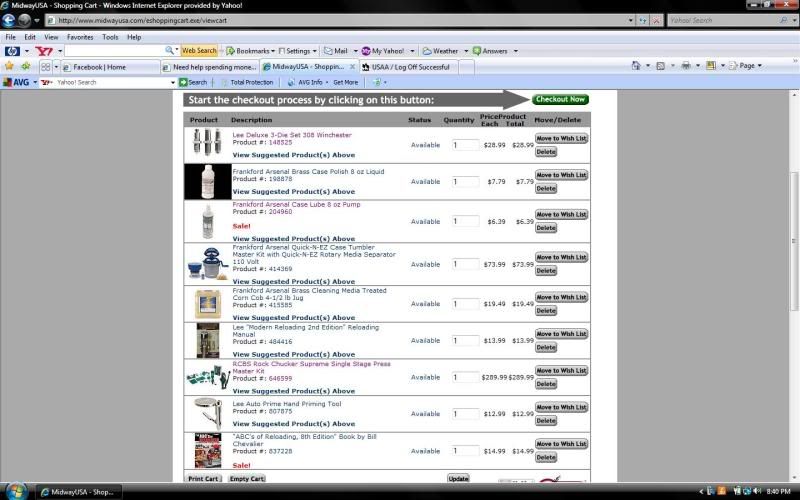Click the AVG logo on security toolbar
The height and width of the screenshot is (500, 800).
click(x=16, y=82)
